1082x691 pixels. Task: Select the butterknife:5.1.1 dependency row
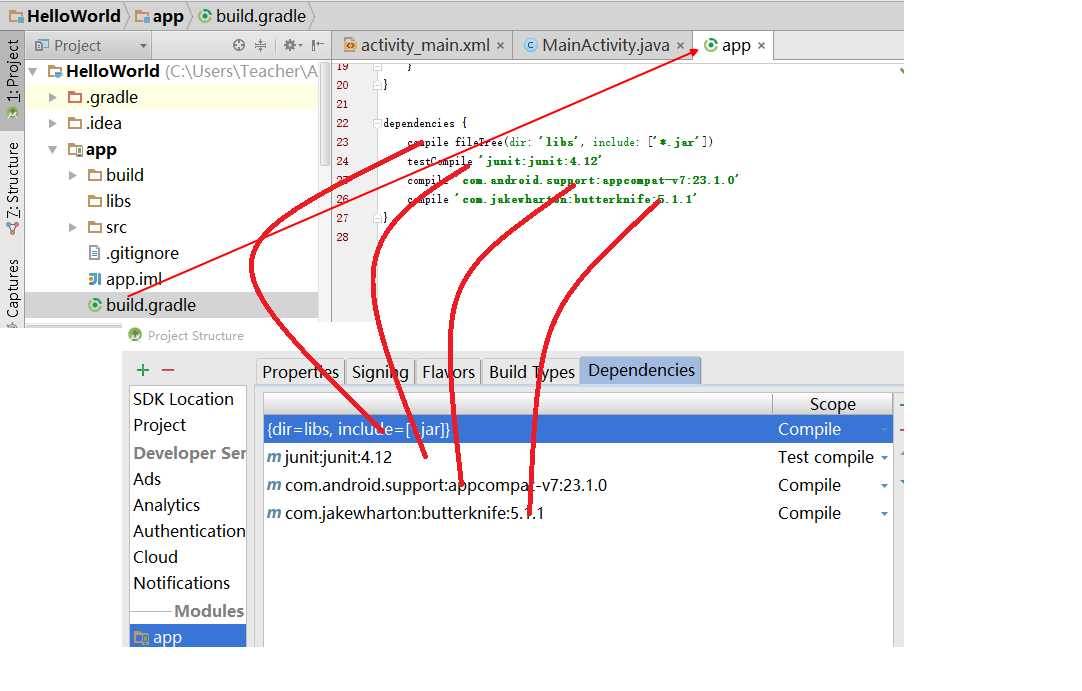(578, 514)
